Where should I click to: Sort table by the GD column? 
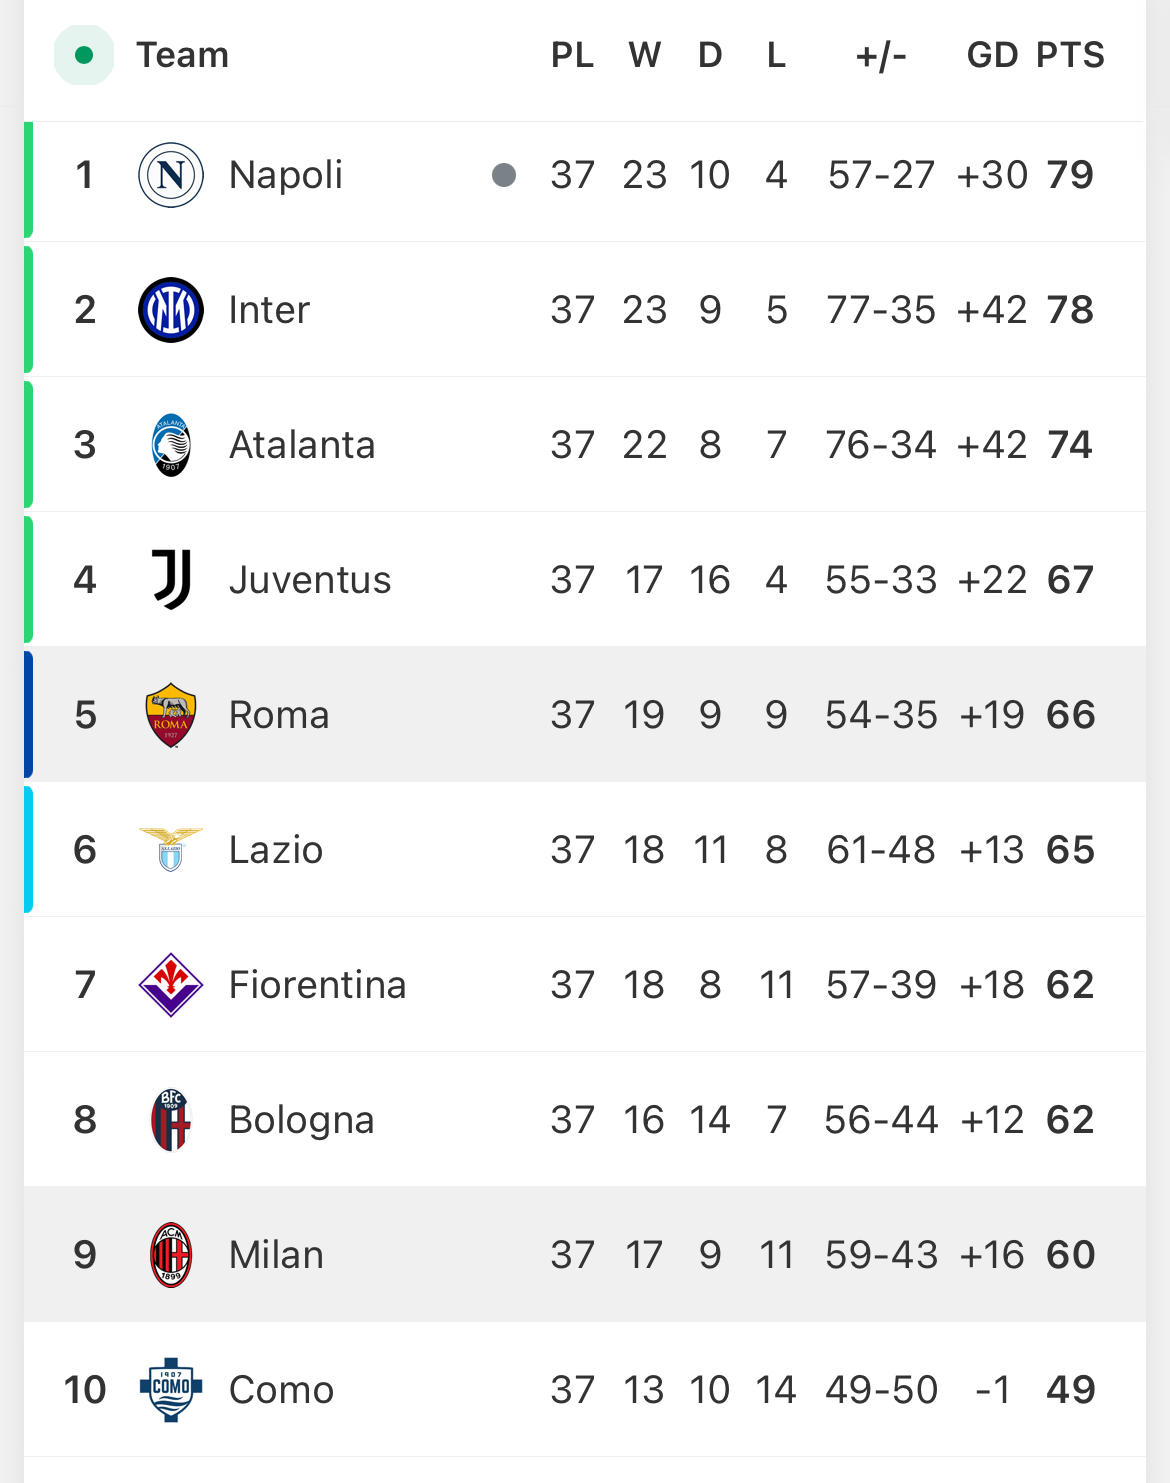[x=992, y=55]
